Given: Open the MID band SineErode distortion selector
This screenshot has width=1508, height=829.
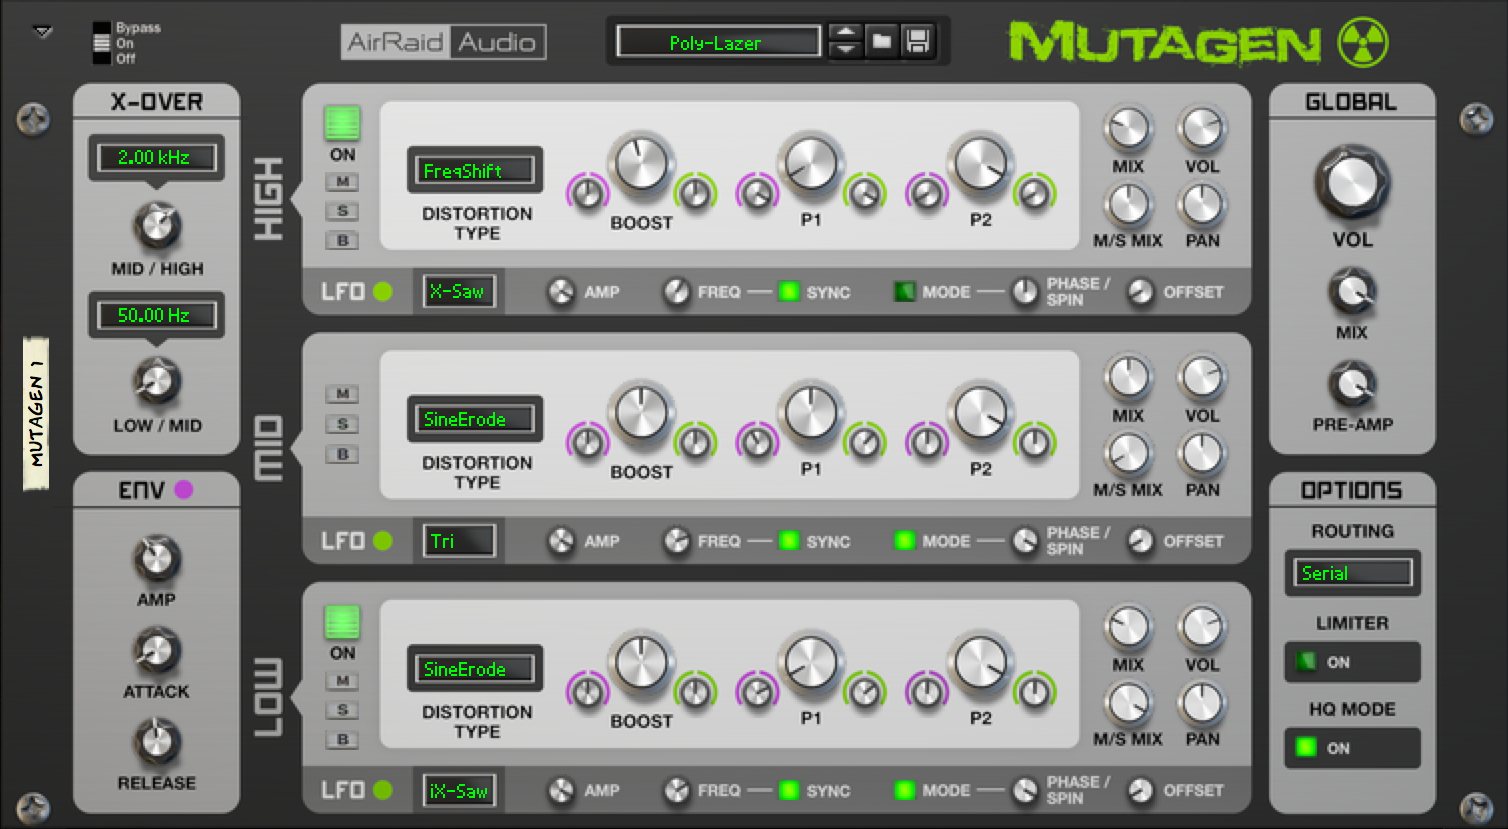Looking at the screenshot, I should pyautogui.click(x=475, y=419).
